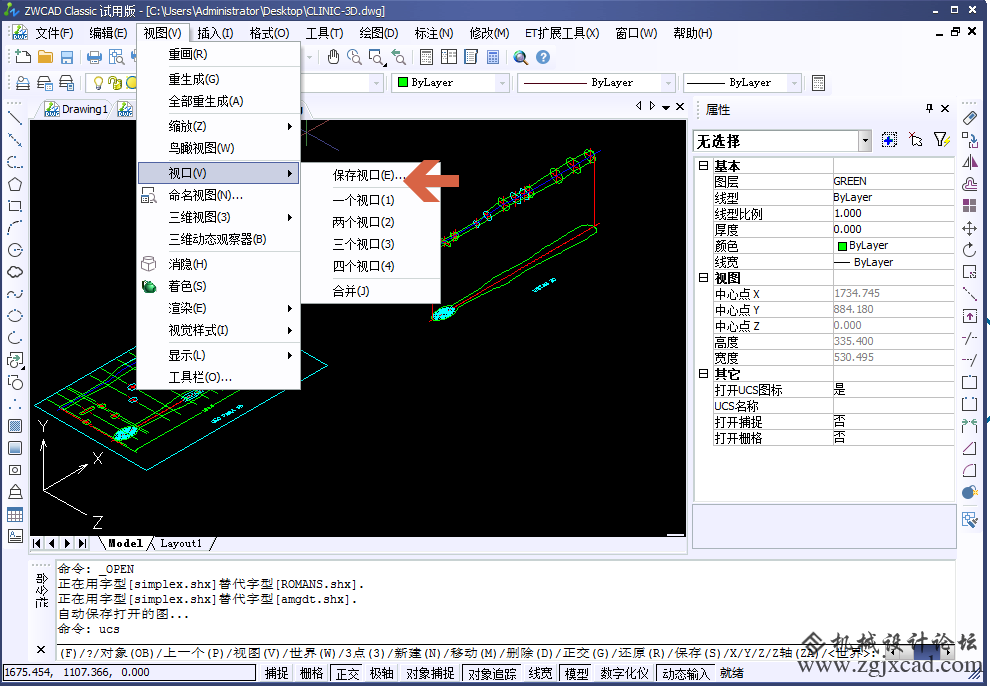Open the ByLayer color dropdown

pos(503,83)
